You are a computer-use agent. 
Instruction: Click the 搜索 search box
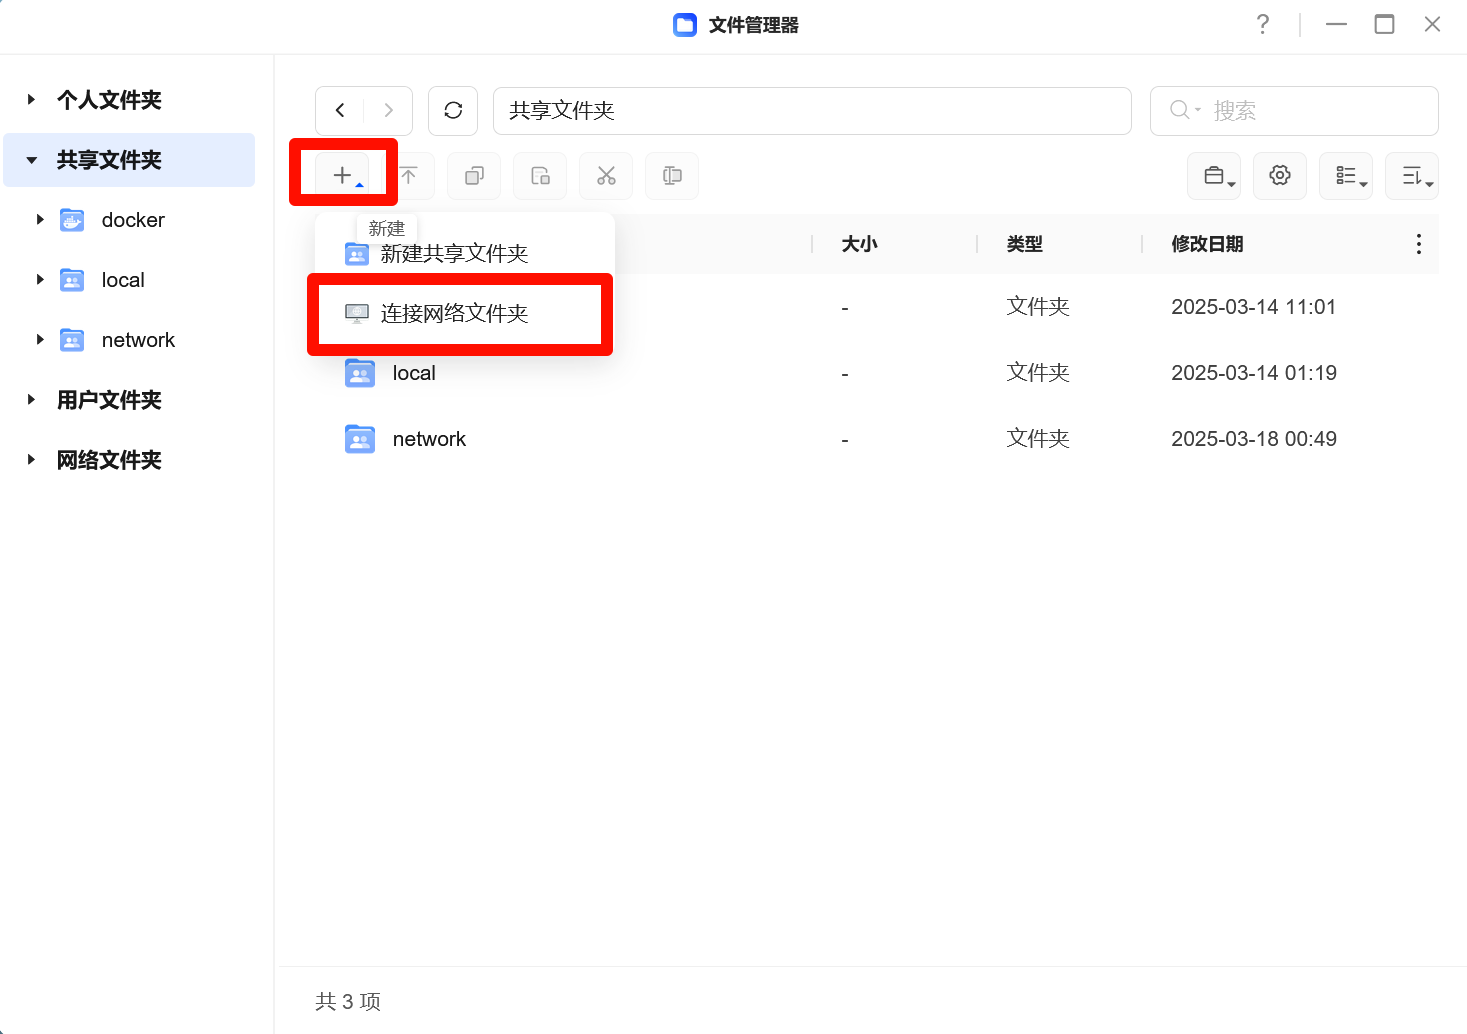pos(1294,110)
